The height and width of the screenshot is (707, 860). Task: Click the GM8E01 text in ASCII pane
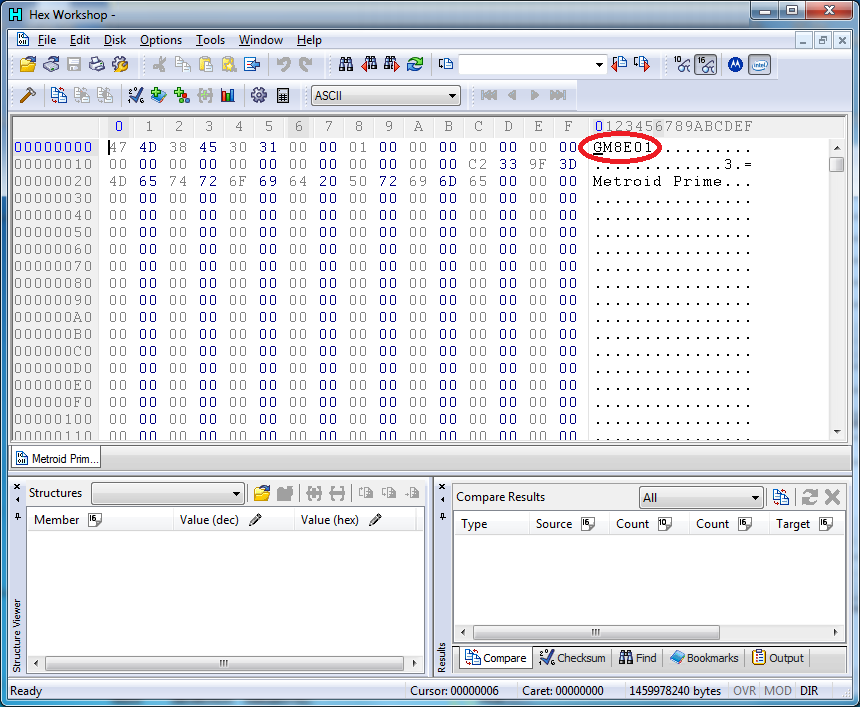(x=623, y=148)
